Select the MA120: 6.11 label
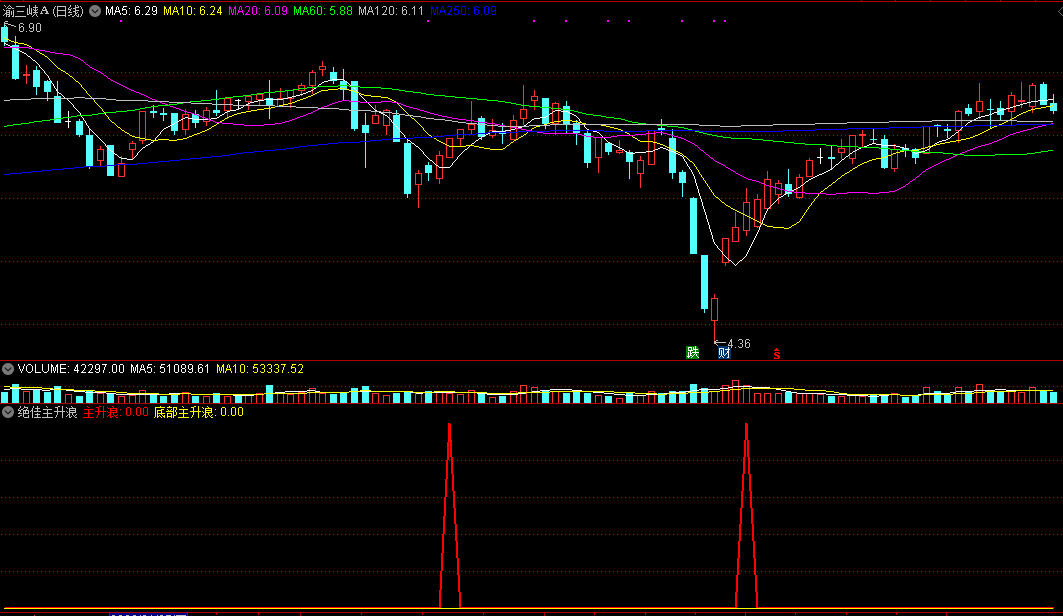The width and height of the screenshot is (1063, 616). pos(391,11)
